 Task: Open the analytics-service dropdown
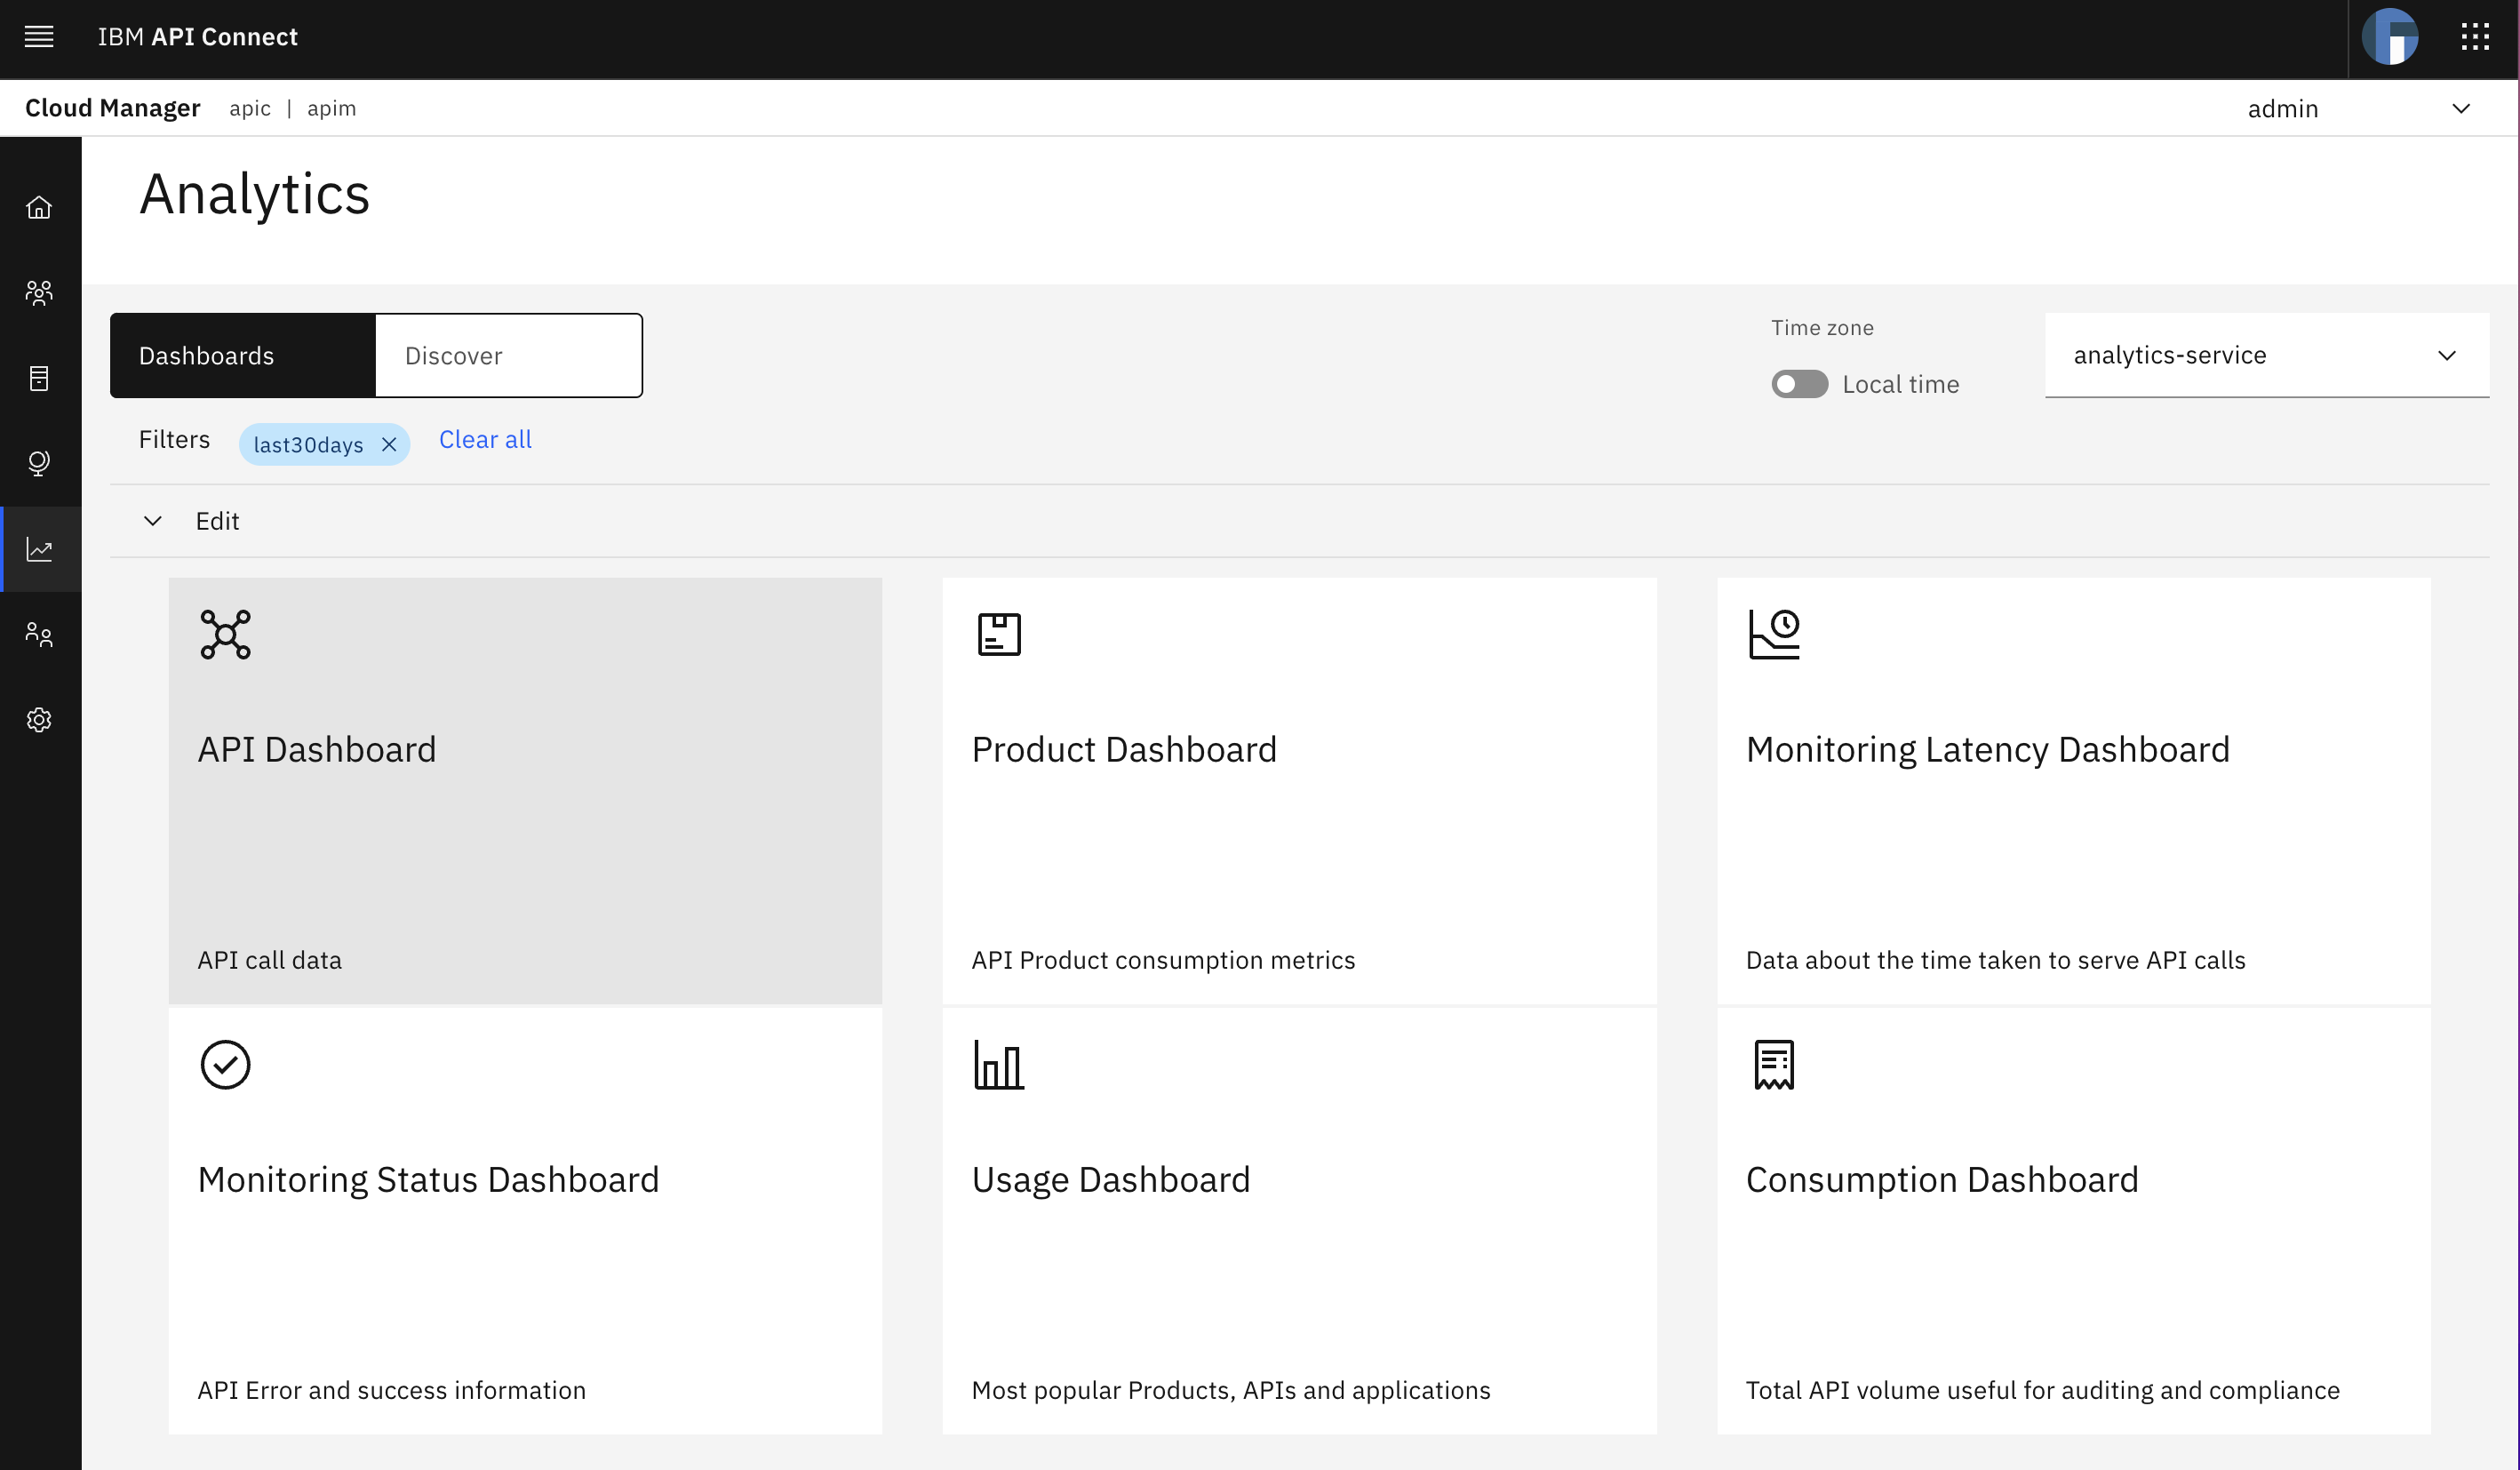[2266, 355]
